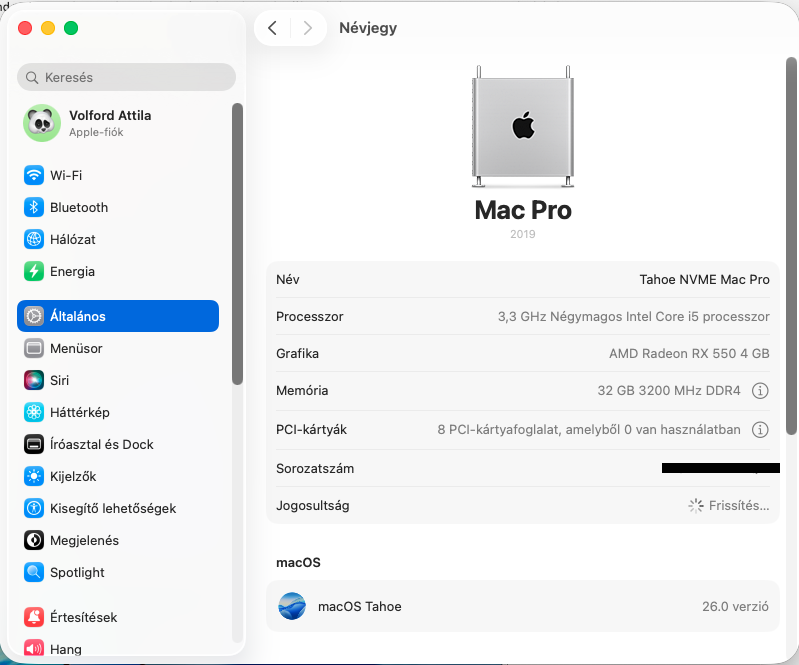
Task: Select Energia label in sidebar
Action: 72,272
